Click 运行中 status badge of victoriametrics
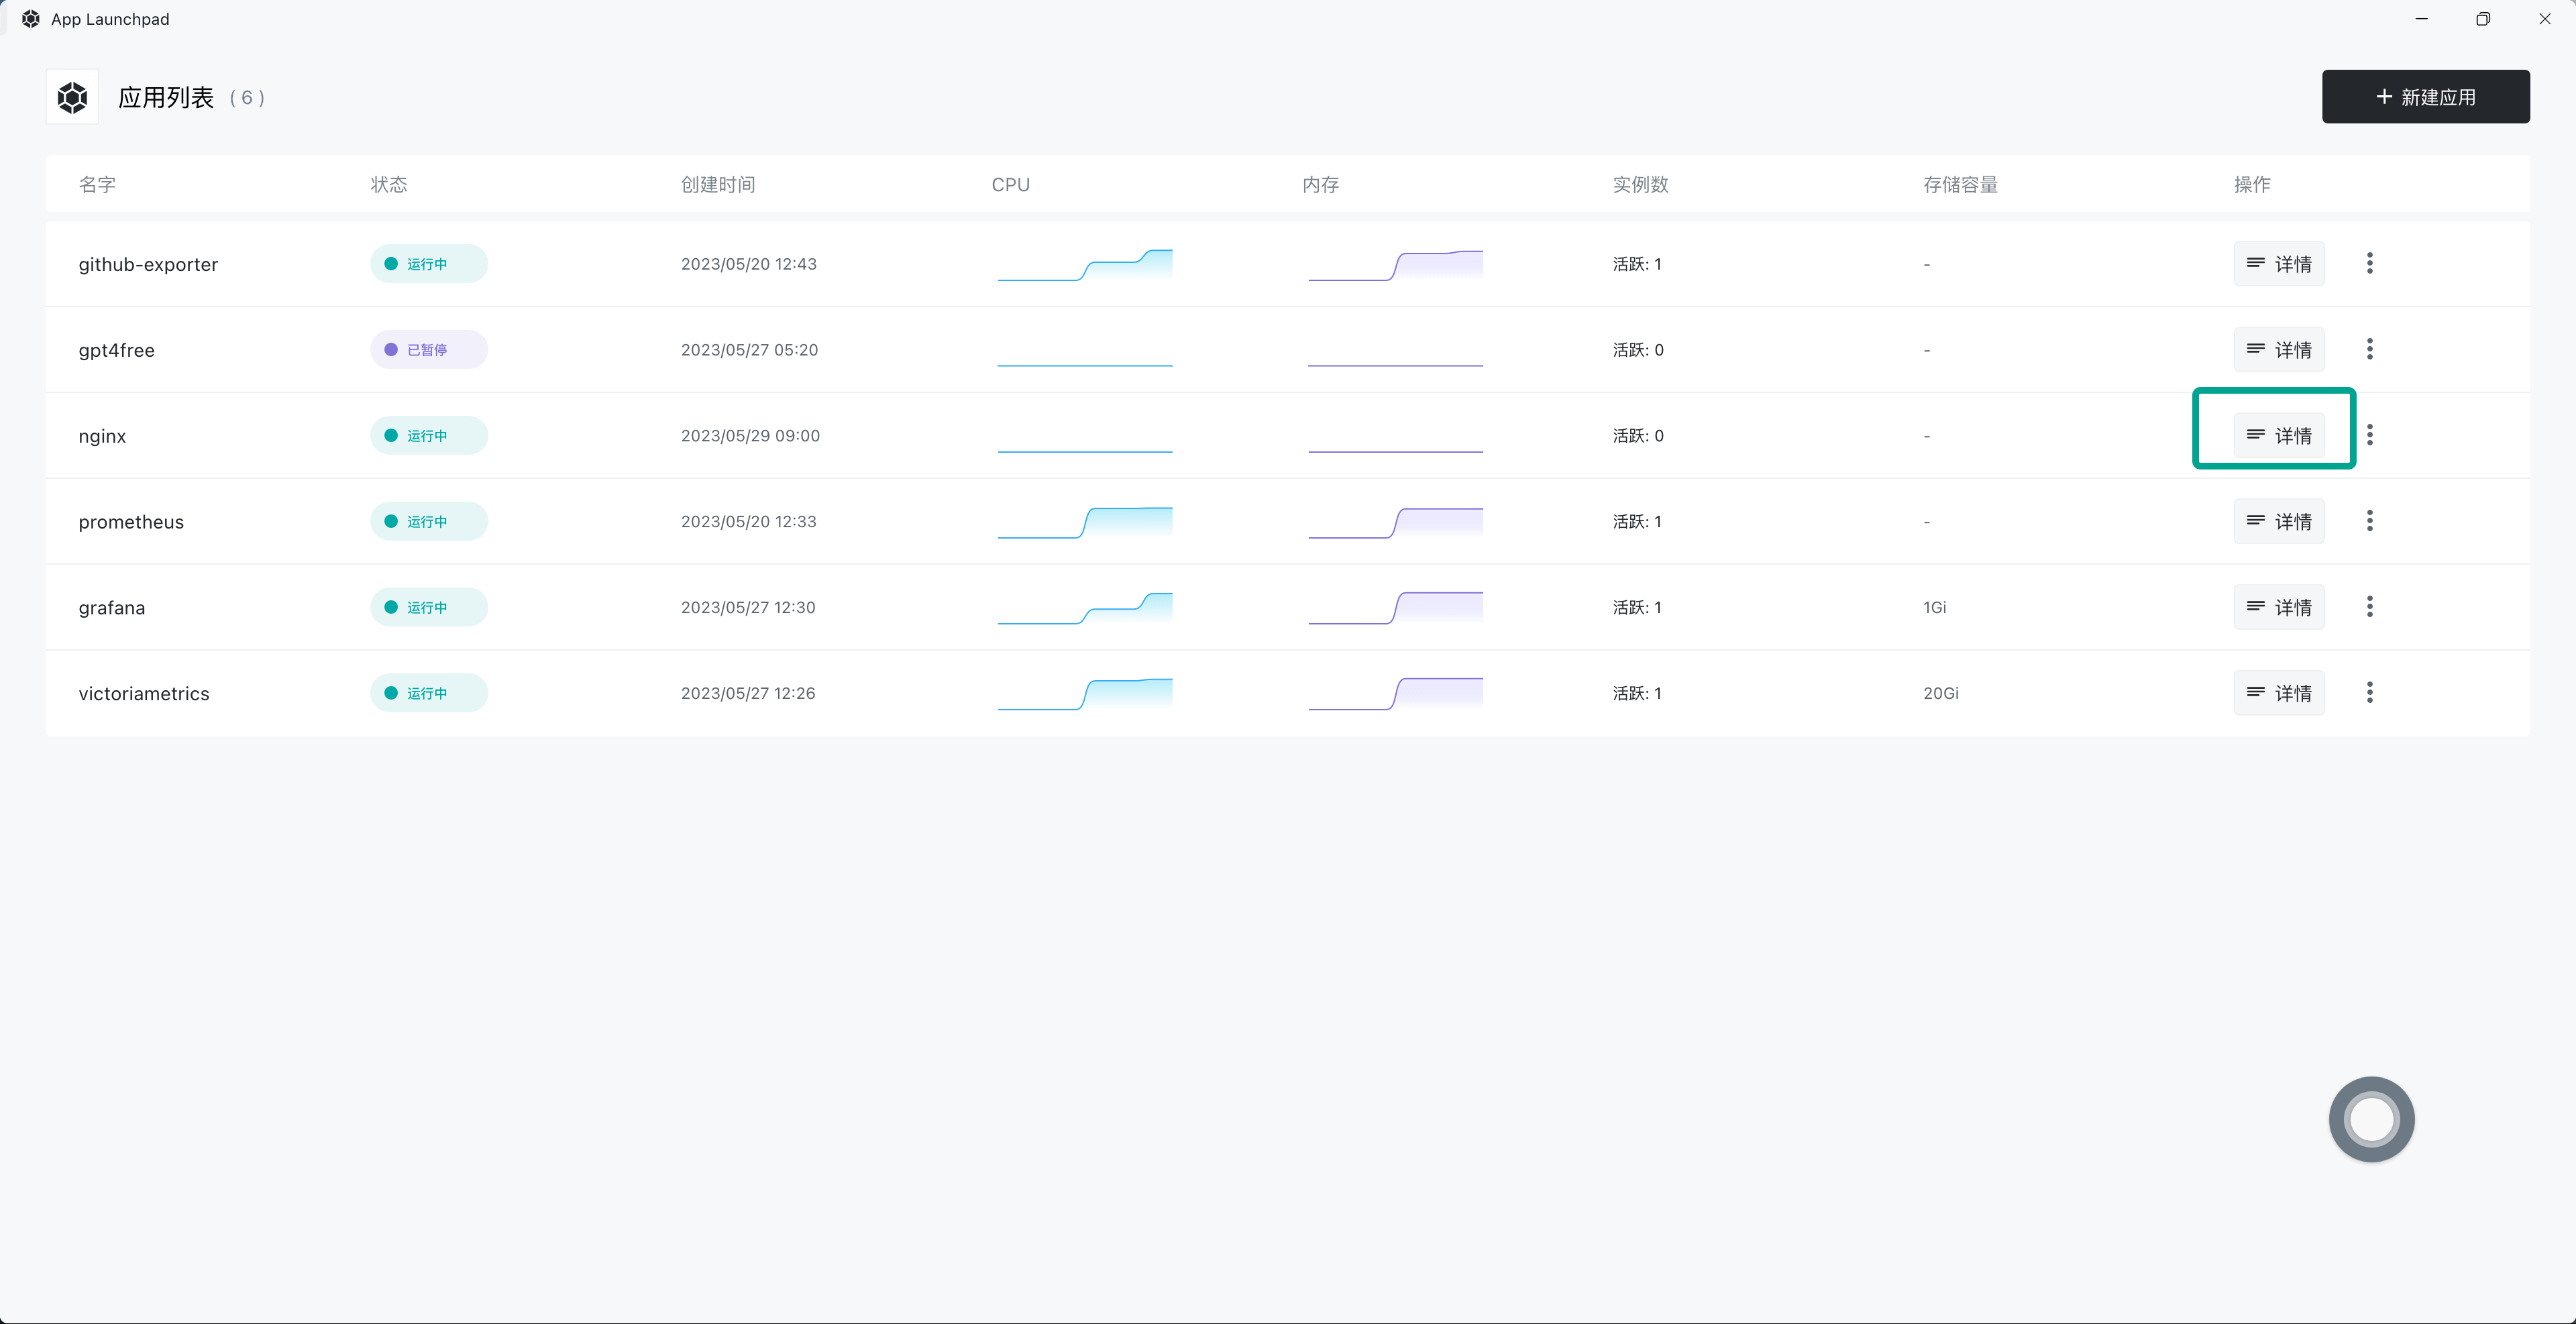The width and height of the screenshot is (2576, 1324). point(429,693)
